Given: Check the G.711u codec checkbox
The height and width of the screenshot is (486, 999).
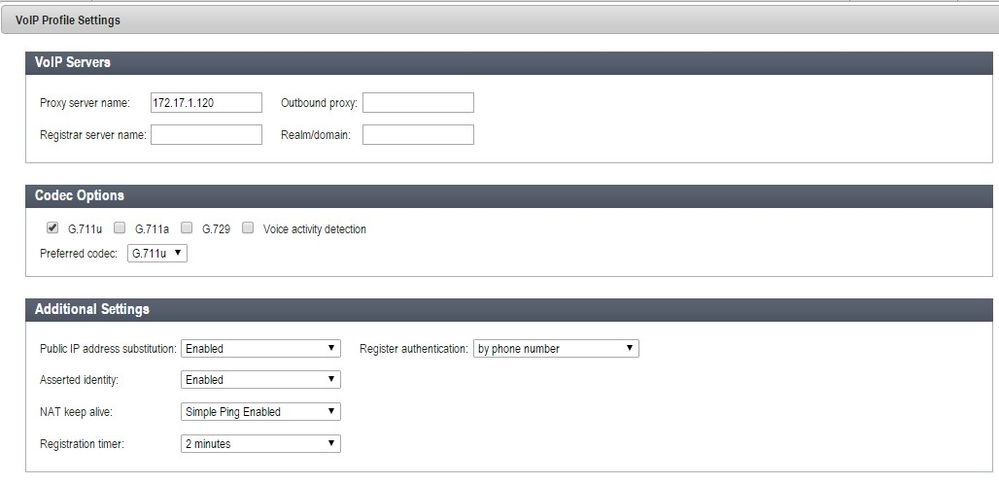Looking at the screenshot, I should coord(52,228).
